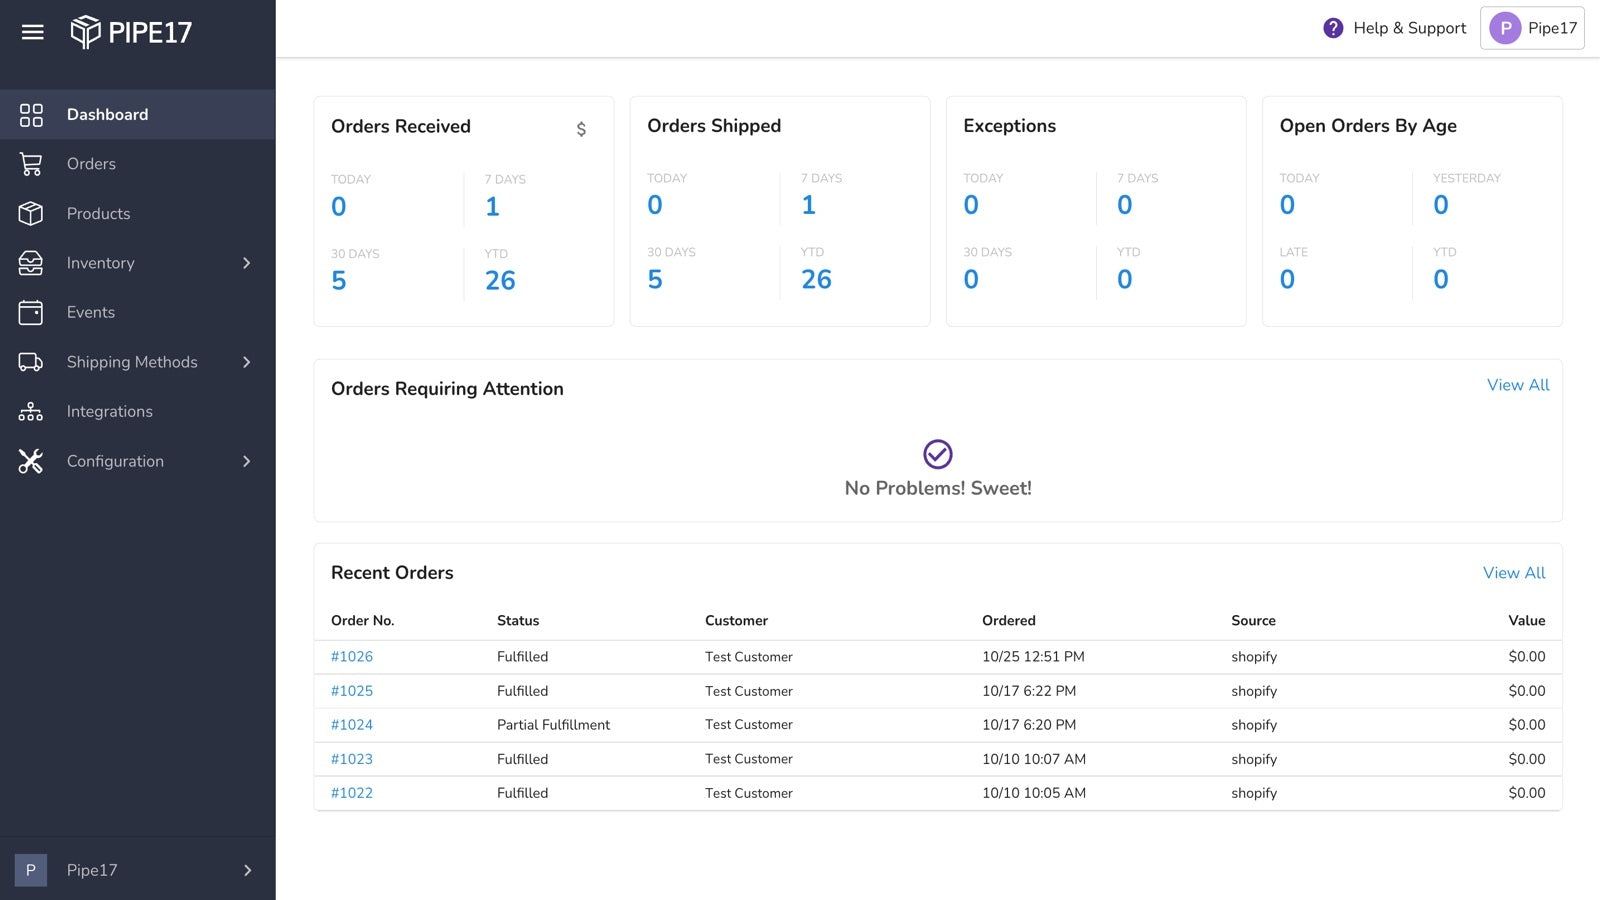Toggle dollar sign view in Orders Received
The image size is (1600, 900).
(x=581, y=129)
